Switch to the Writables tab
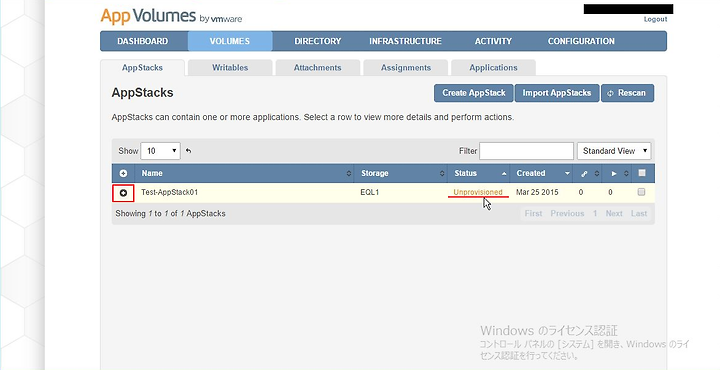Viewport: 720px width, 370px height. point(230,67)
